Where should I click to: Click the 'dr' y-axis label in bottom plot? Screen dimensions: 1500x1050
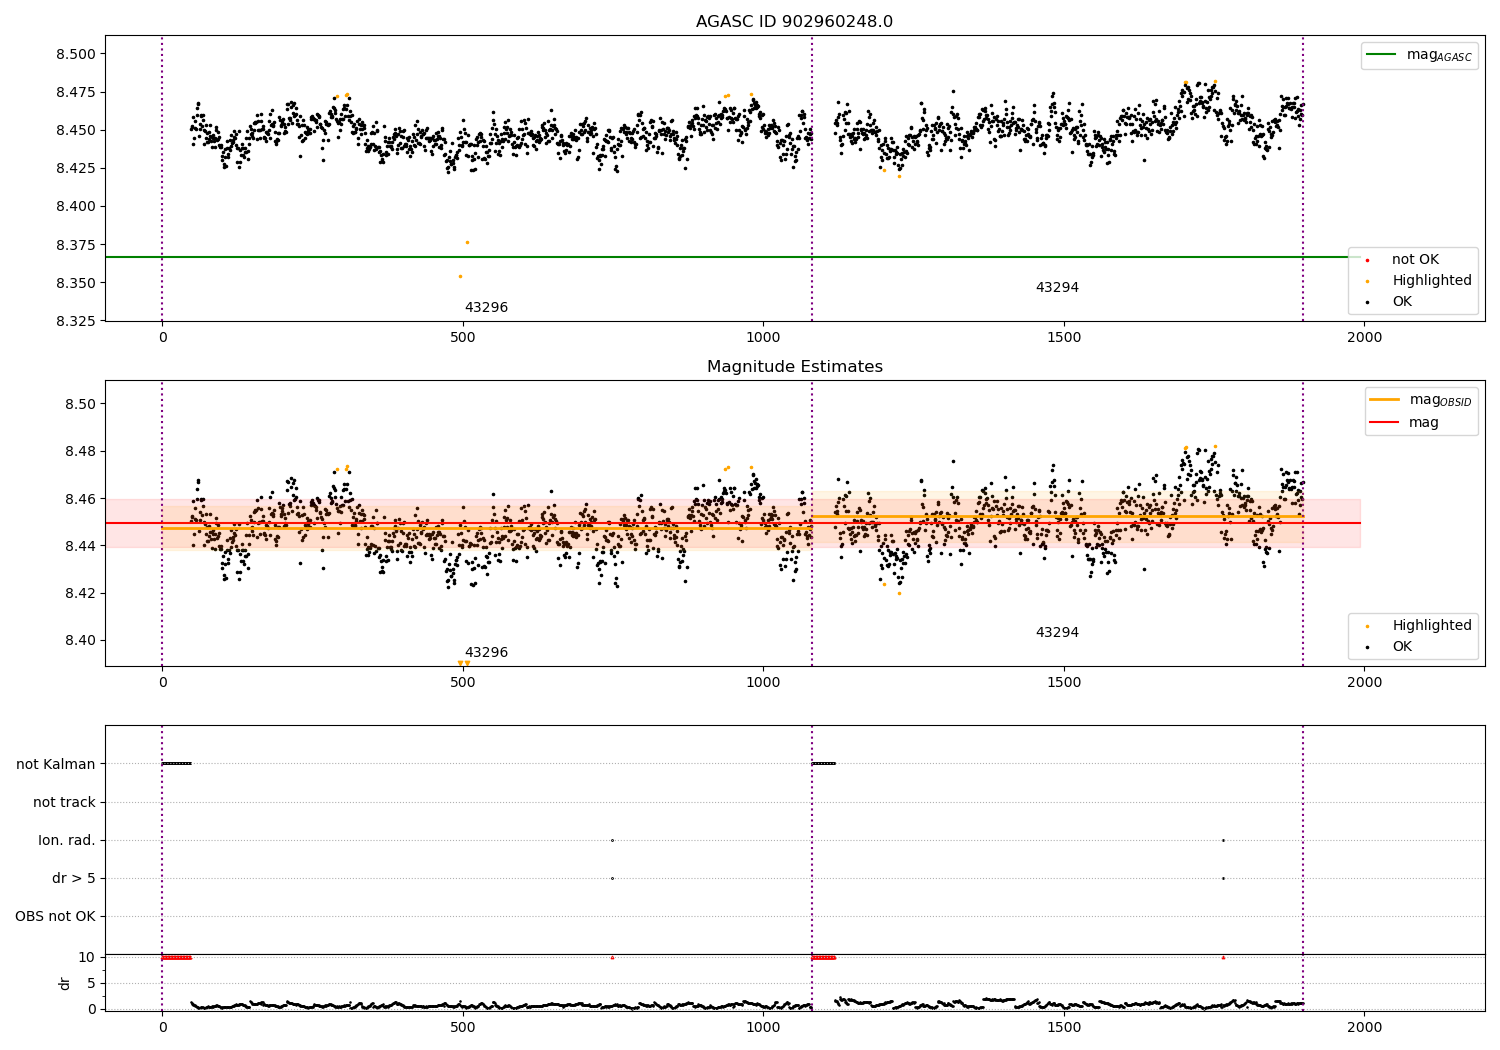(65, 983)
